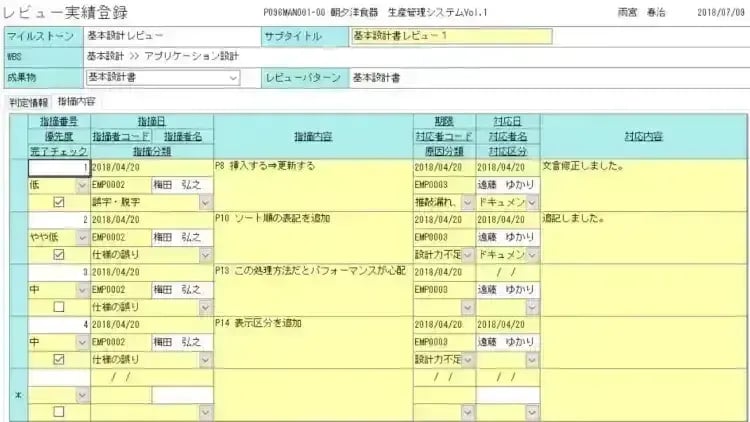Open the 優先度 dropdown showing 低
The height and width of the screenshot is (422, 750).
tap(82, 184)
